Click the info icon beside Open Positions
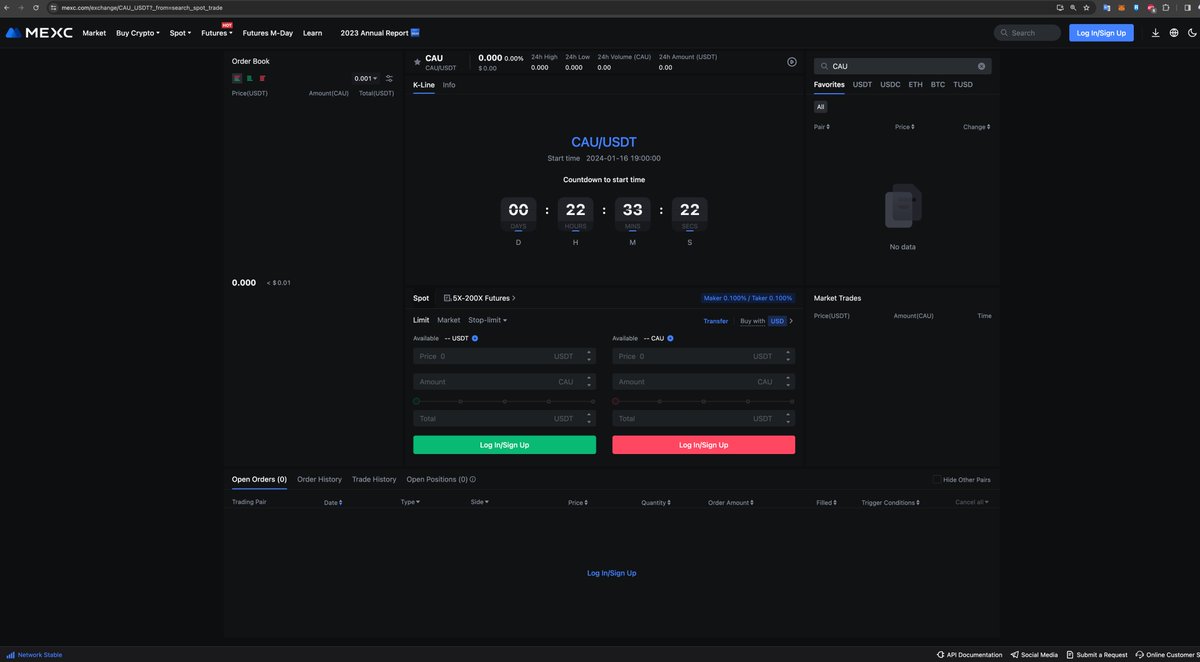The image size is (1200, 662). (473, 479)
